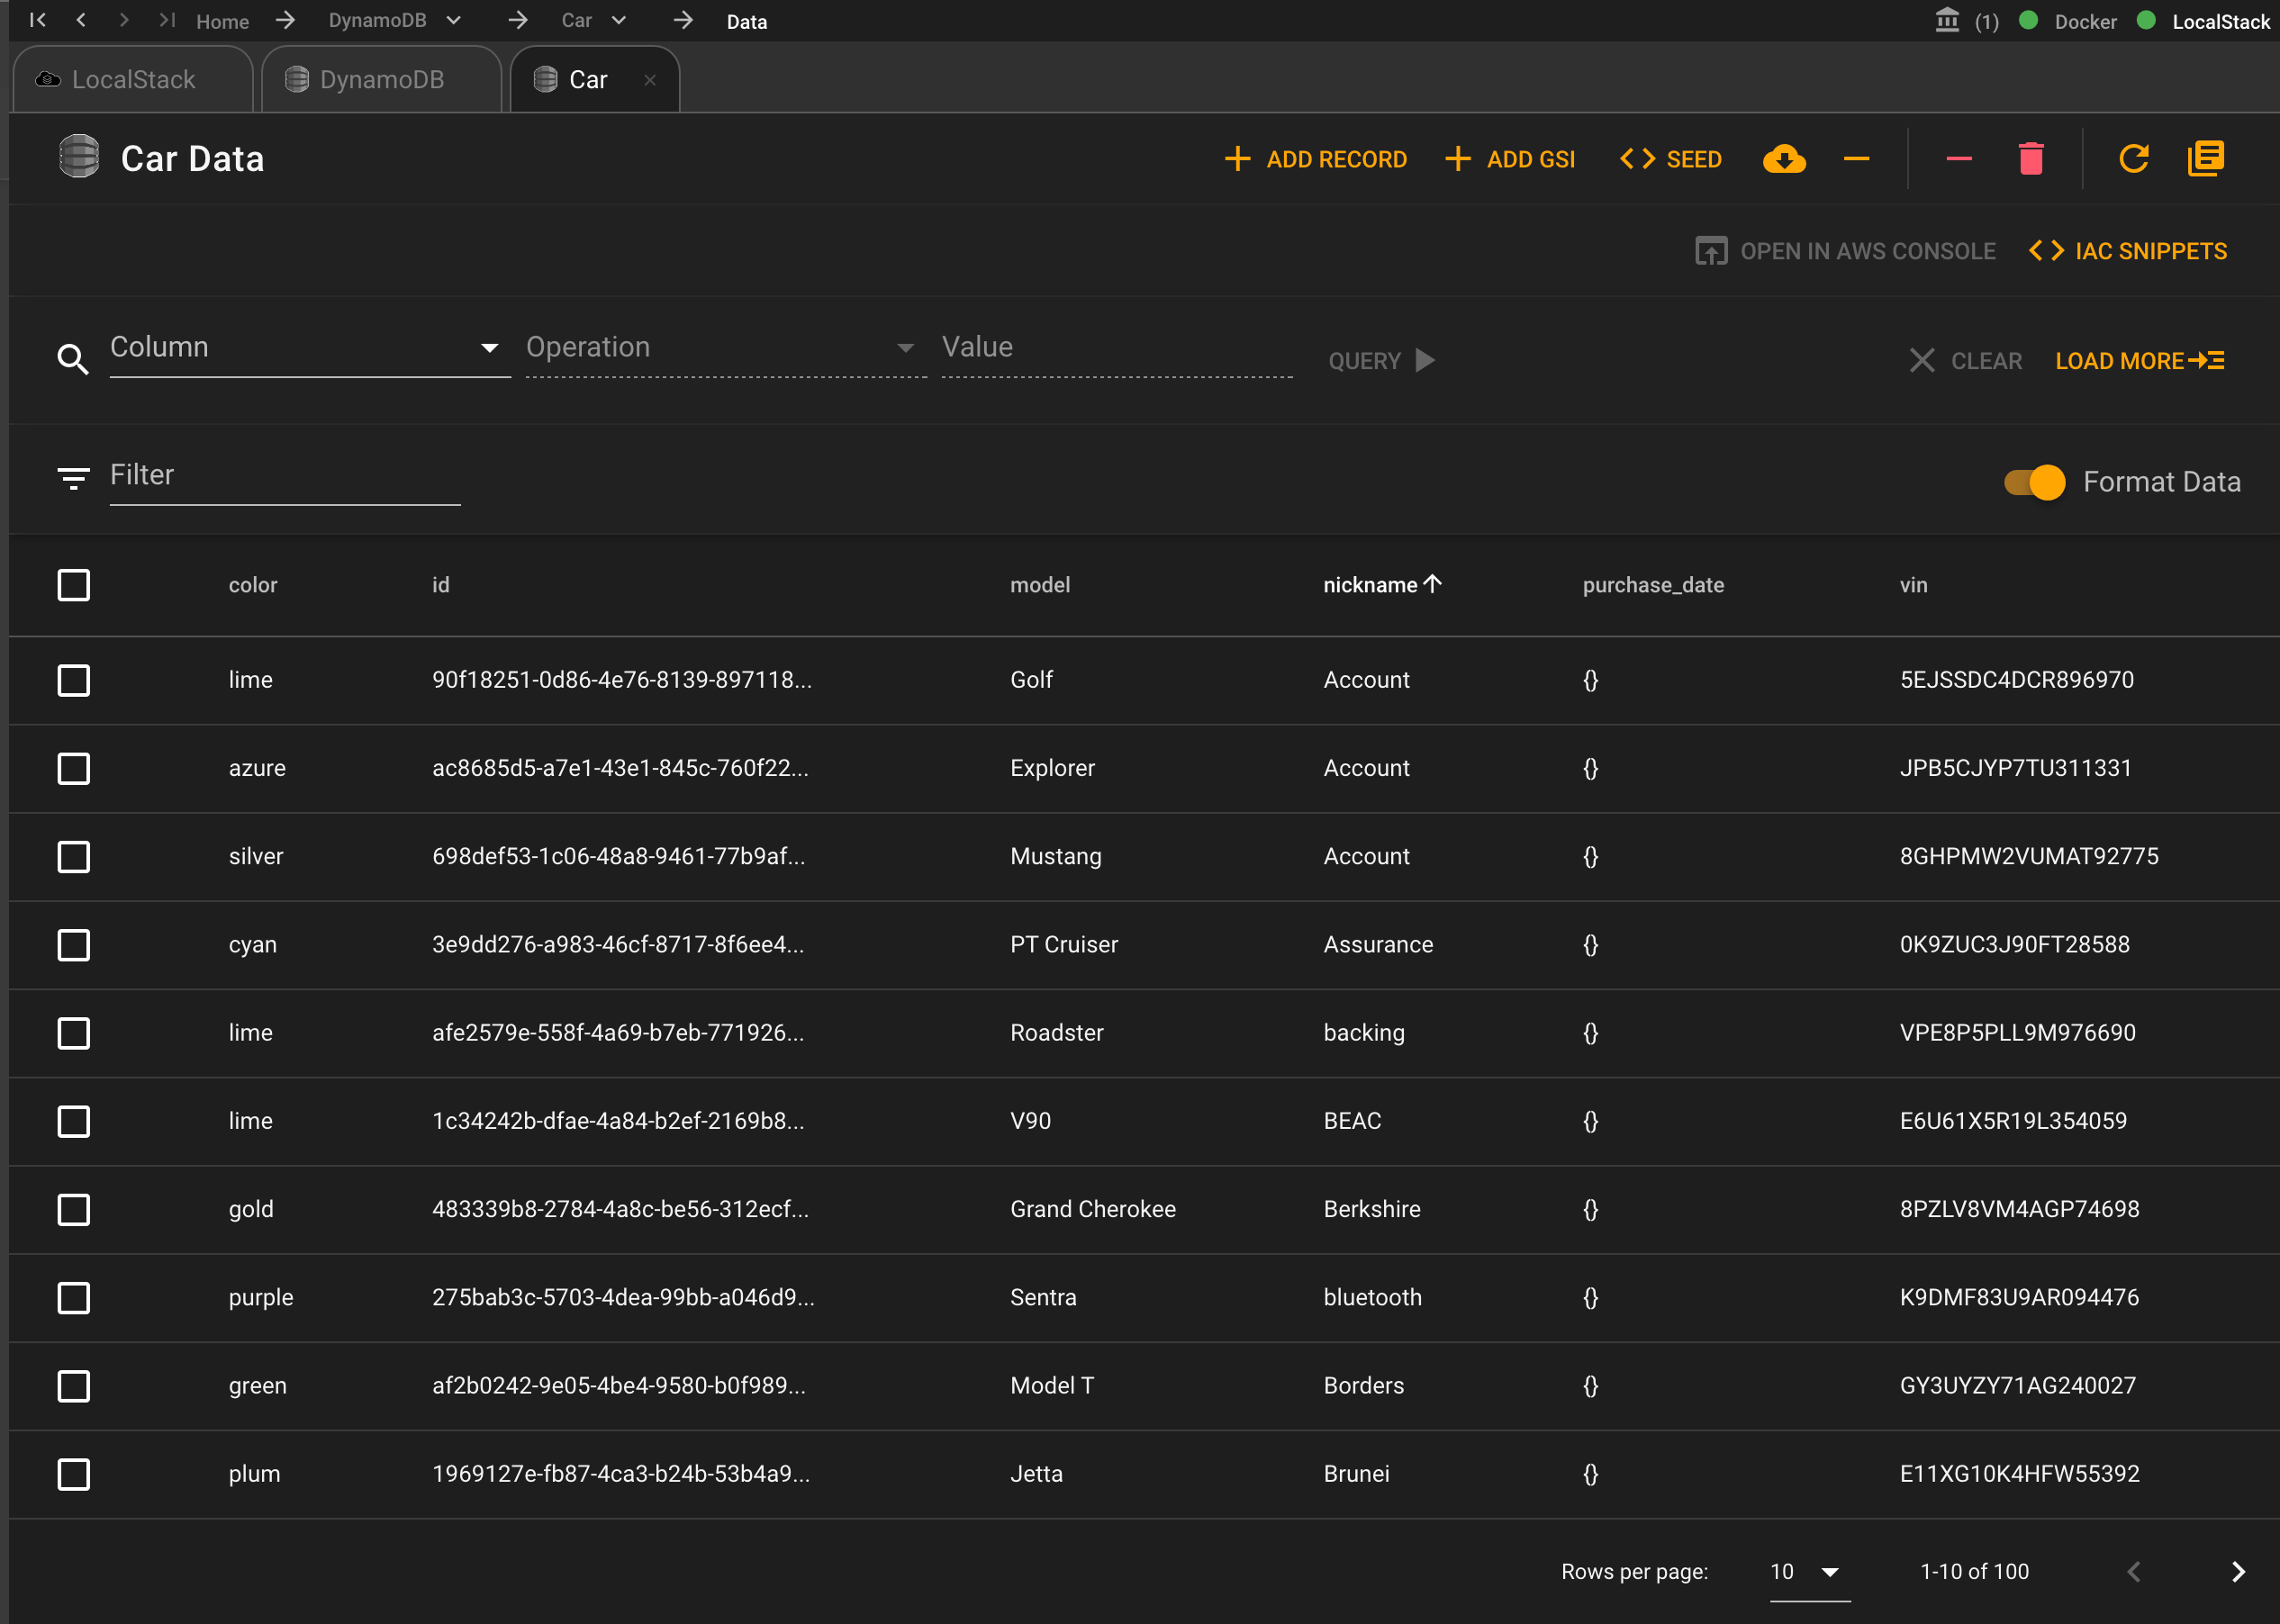Select the Golf row checkbox
Screen dimensions: 2280x1624
[x=73, y=680]
